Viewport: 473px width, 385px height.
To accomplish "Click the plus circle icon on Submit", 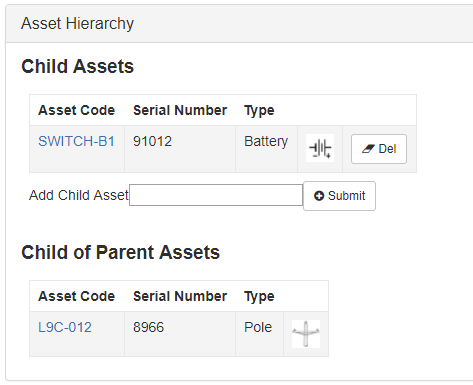I will pyautogui.click(x=319, y=196).
